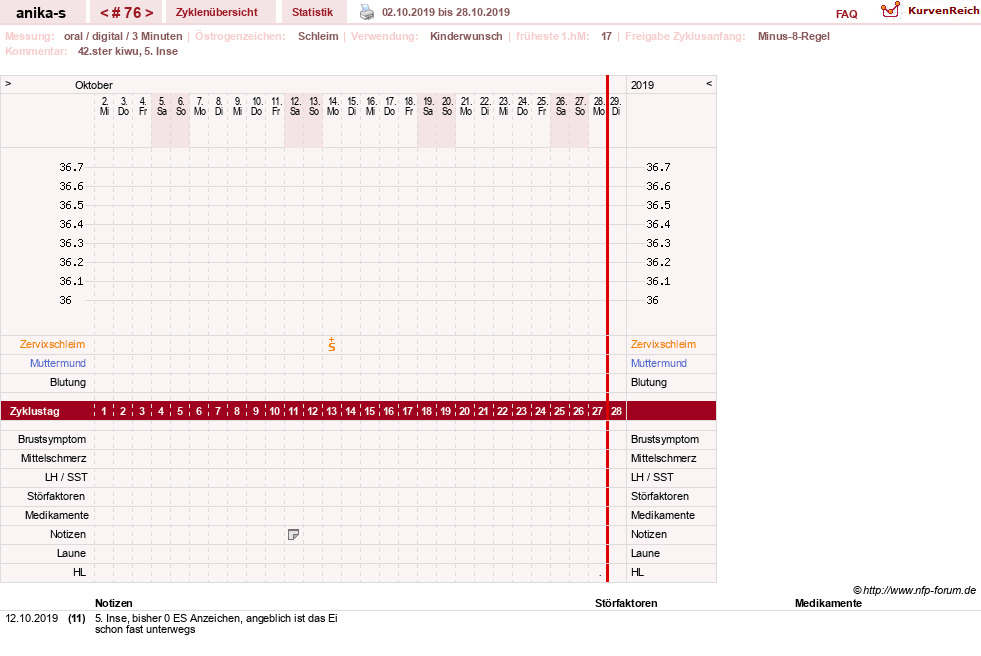Collapse chart with '<' arrow beside 2019

[709, 84]
